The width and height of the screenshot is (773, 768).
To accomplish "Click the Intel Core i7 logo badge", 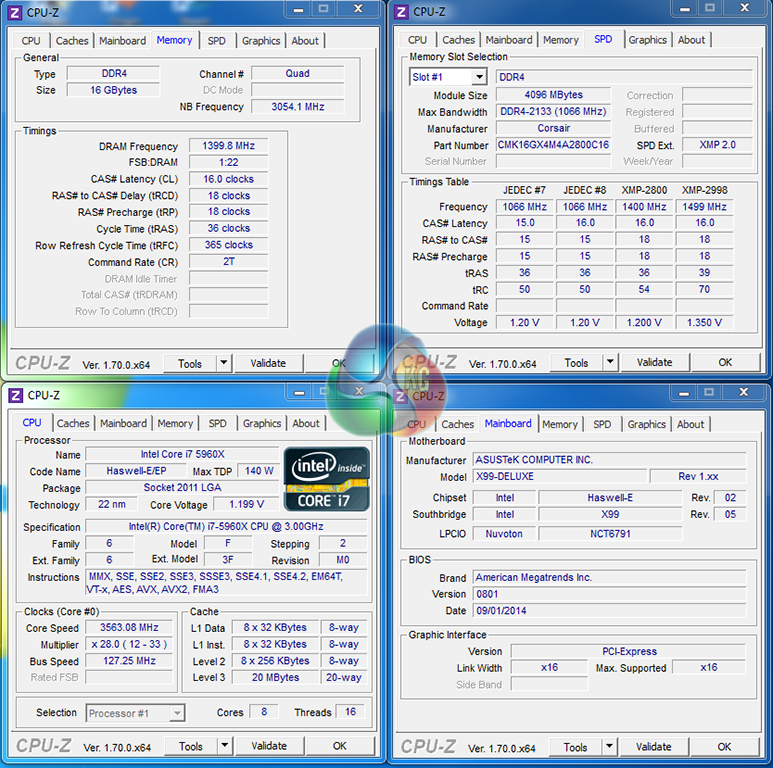I will pos(327,478).
